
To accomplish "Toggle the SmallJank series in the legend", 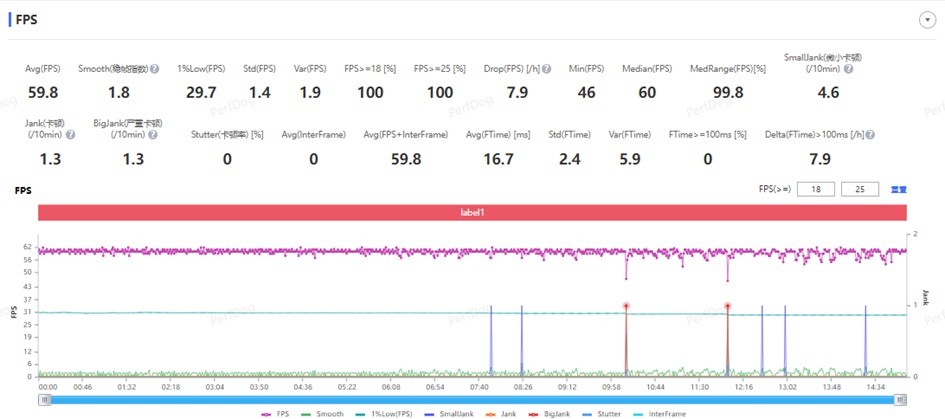I will [449, 414].
